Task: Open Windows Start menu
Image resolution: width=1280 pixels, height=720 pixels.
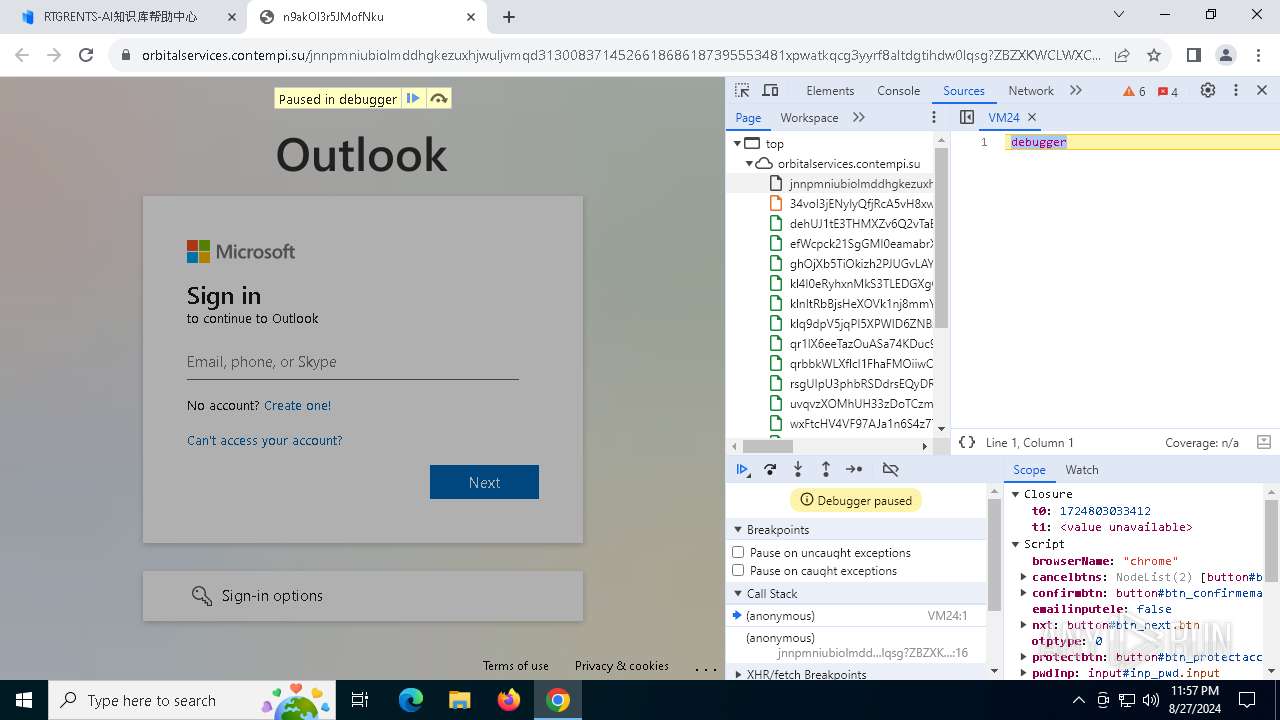Action: [24, 700]
